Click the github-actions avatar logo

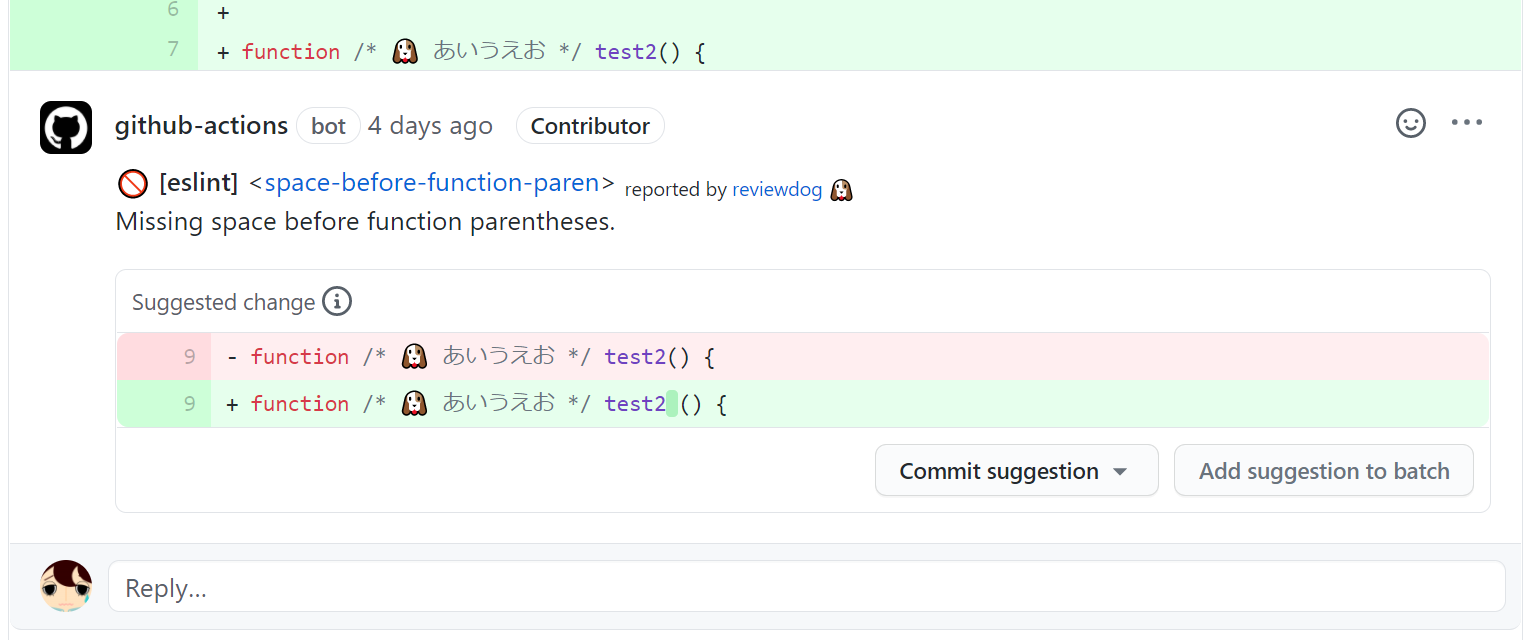[x=66, y=127]
